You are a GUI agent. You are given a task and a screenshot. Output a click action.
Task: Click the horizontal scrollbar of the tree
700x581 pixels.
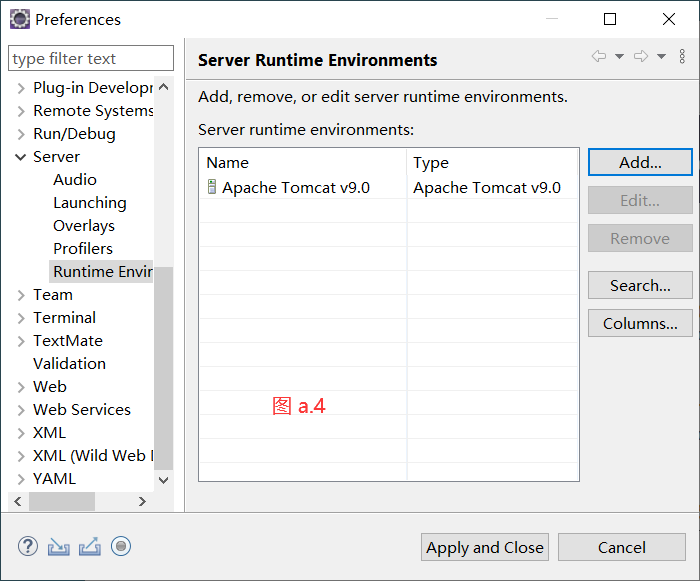pyautogui.click(x=62, y=501)
